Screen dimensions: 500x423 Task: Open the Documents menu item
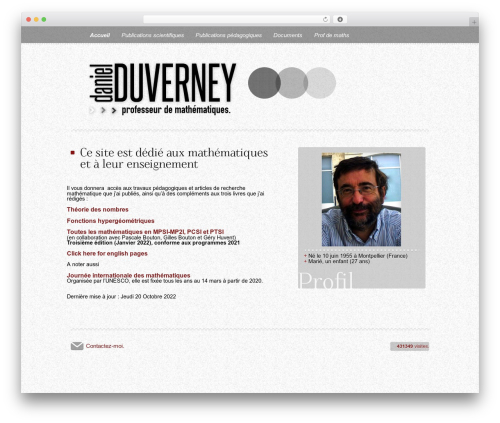click(x=288, y=35)
